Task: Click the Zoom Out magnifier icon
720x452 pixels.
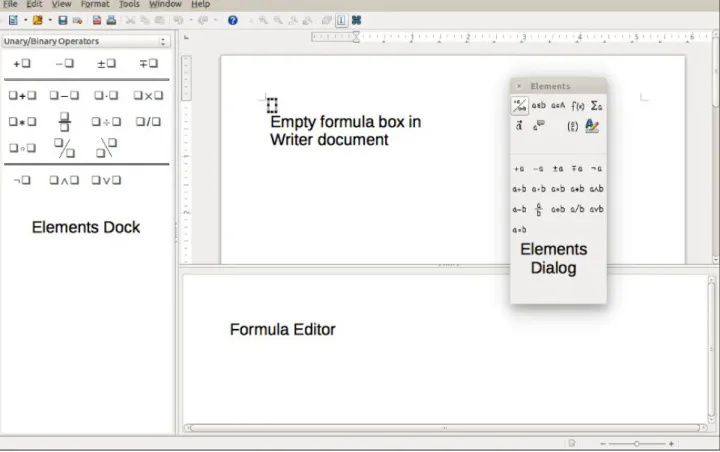Action: tap(278, 20)
